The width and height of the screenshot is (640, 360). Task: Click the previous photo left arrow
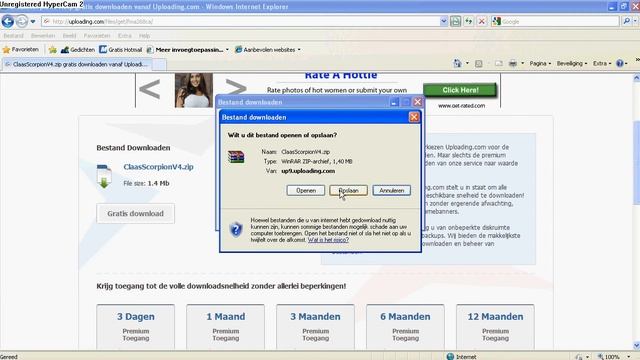(149, 89)
